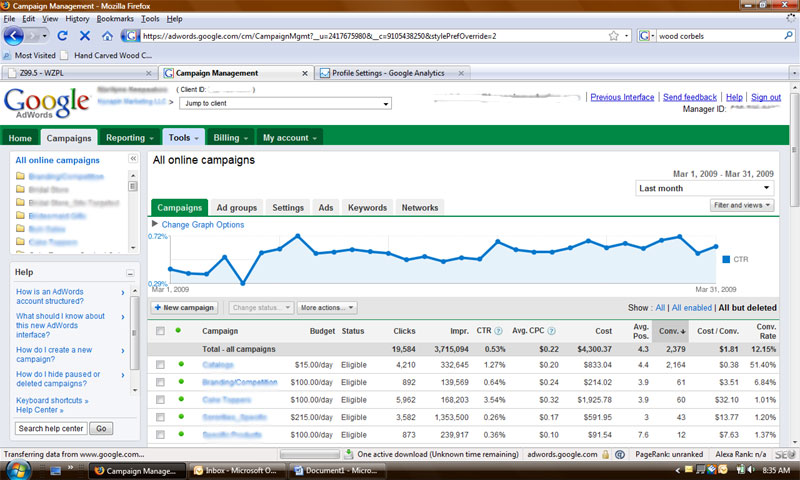Close the Campaign Management tab
The height and width of the screenshot is (480, 800).
point(305,73)
